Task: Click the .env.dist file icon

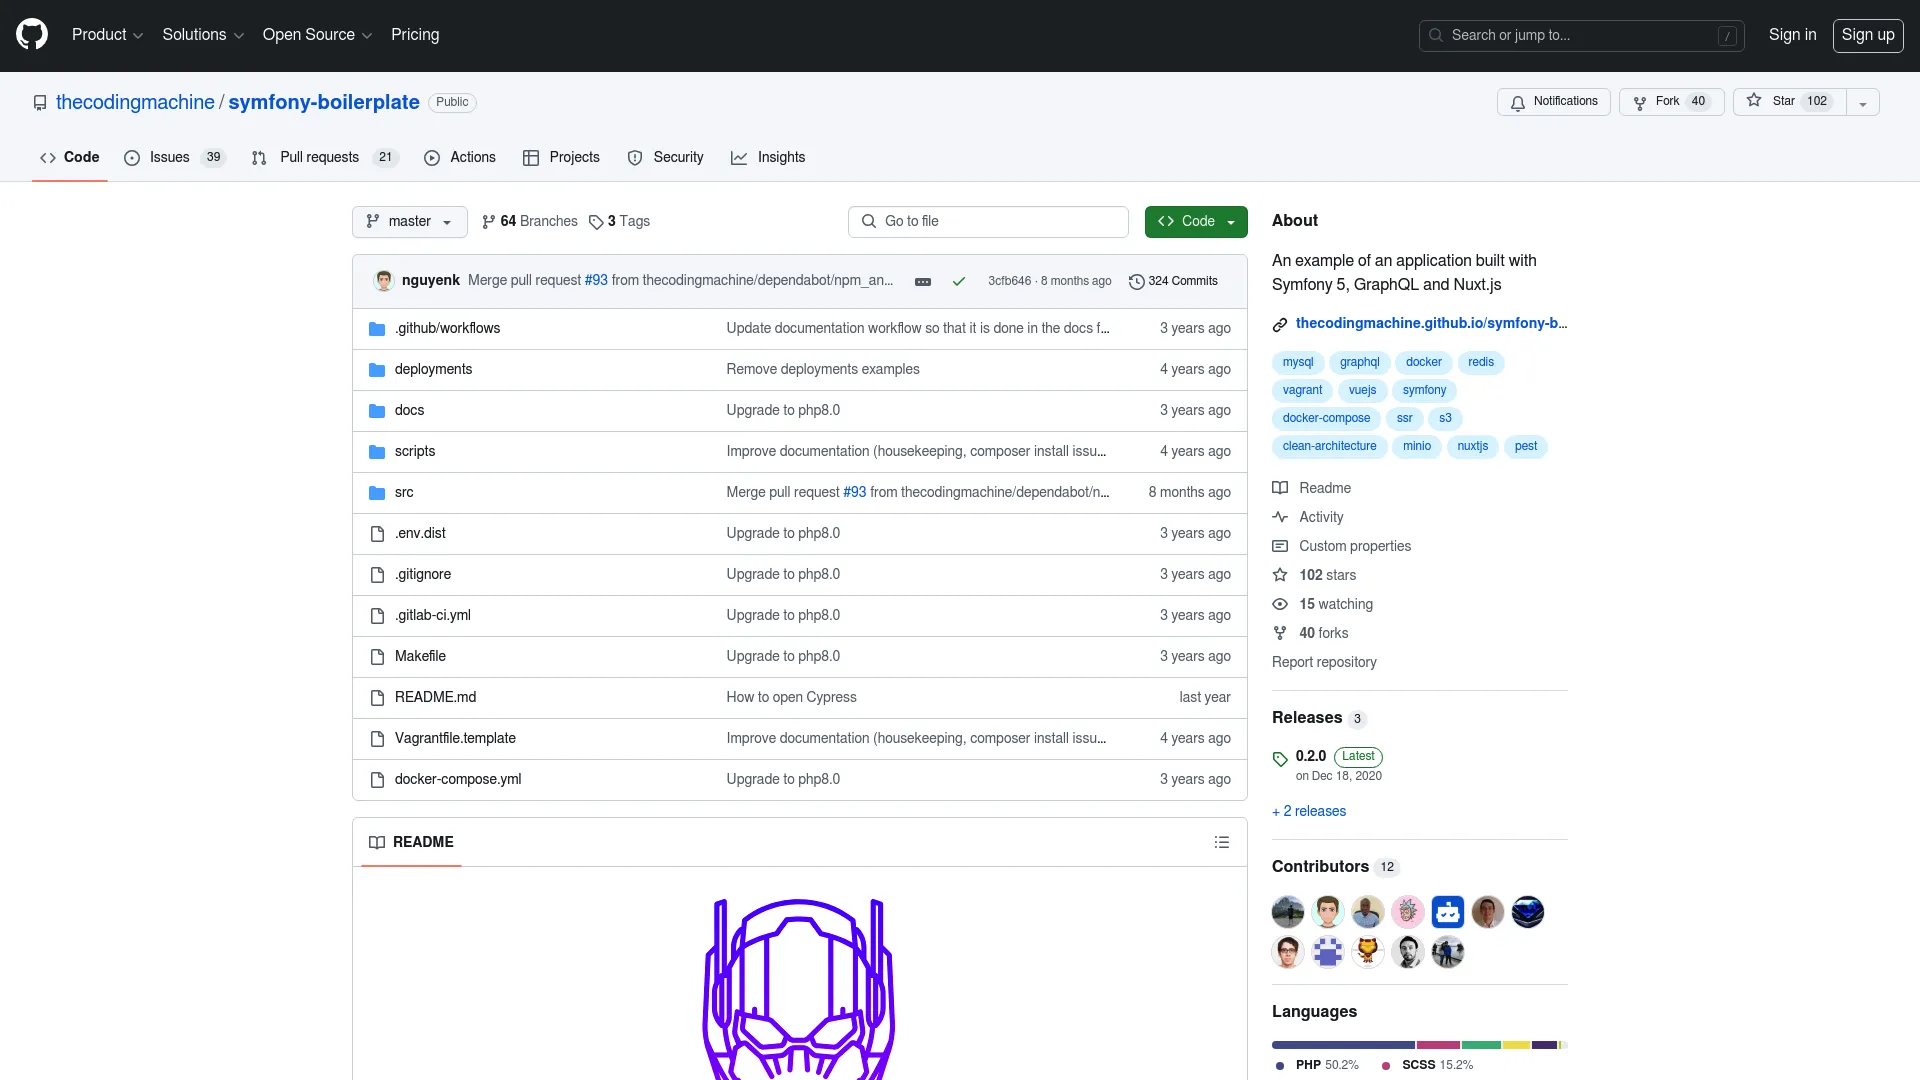Action: click(377, 534)
